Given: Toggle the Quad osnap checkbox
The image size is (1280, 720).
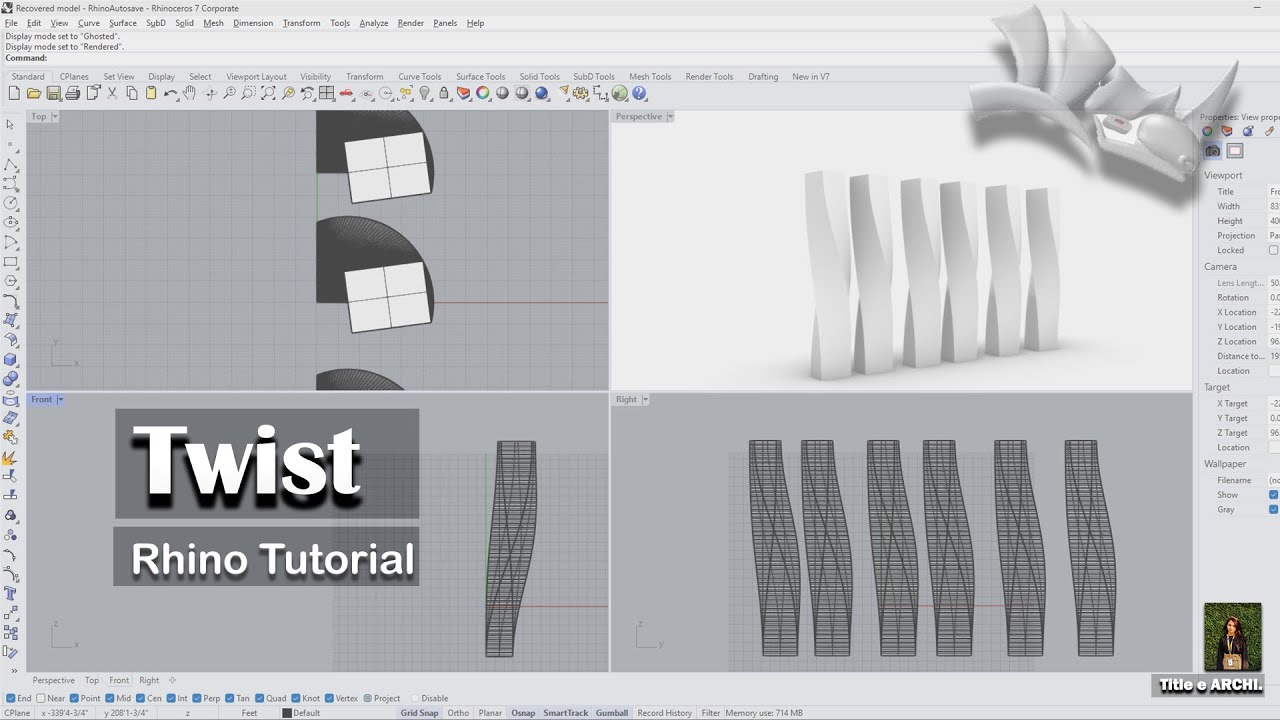Looking at the screenshot, I should coord(259,698).
